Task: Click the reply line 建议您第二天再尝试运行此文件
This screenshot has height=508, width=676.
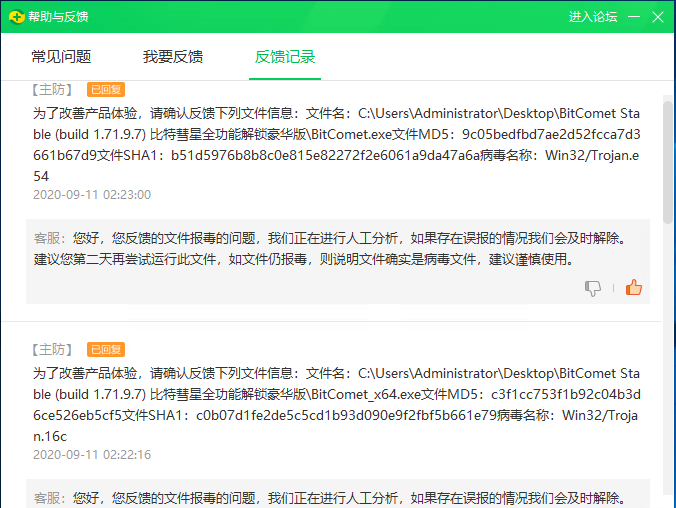Action: (x=304, y=259)
